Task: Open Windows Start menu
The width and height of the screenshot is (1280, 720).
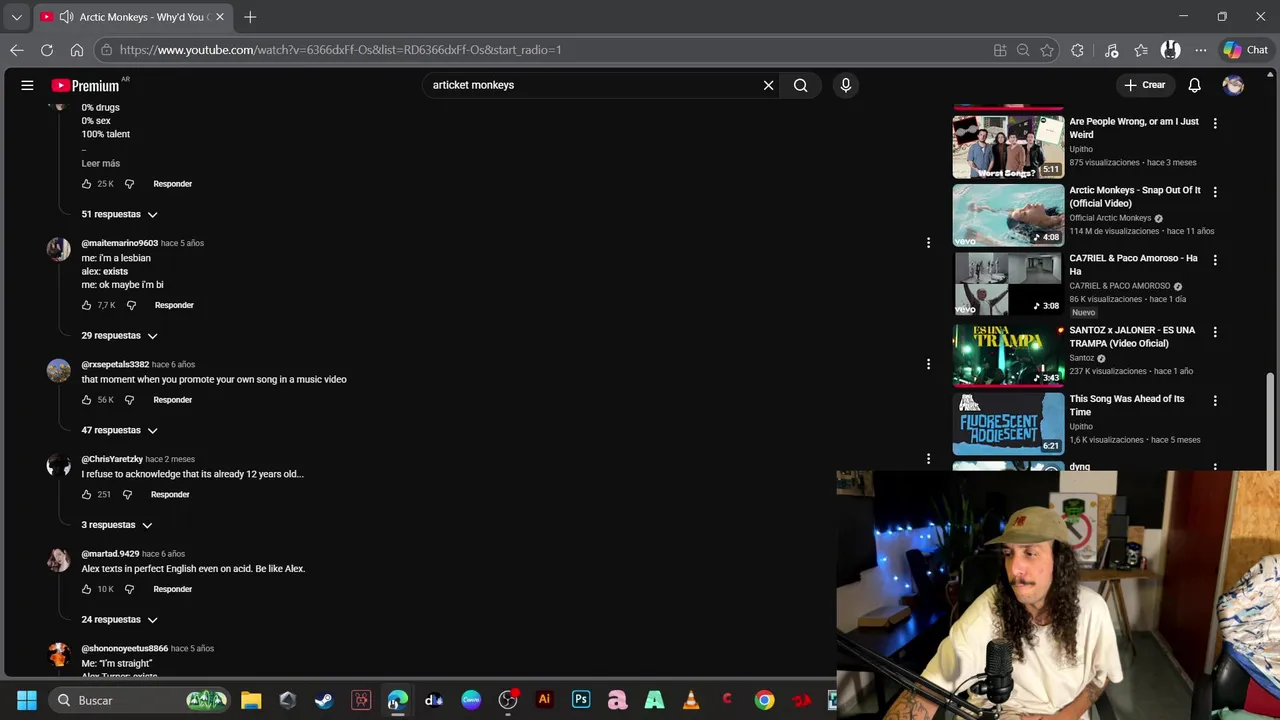Action: pos(27,700)
